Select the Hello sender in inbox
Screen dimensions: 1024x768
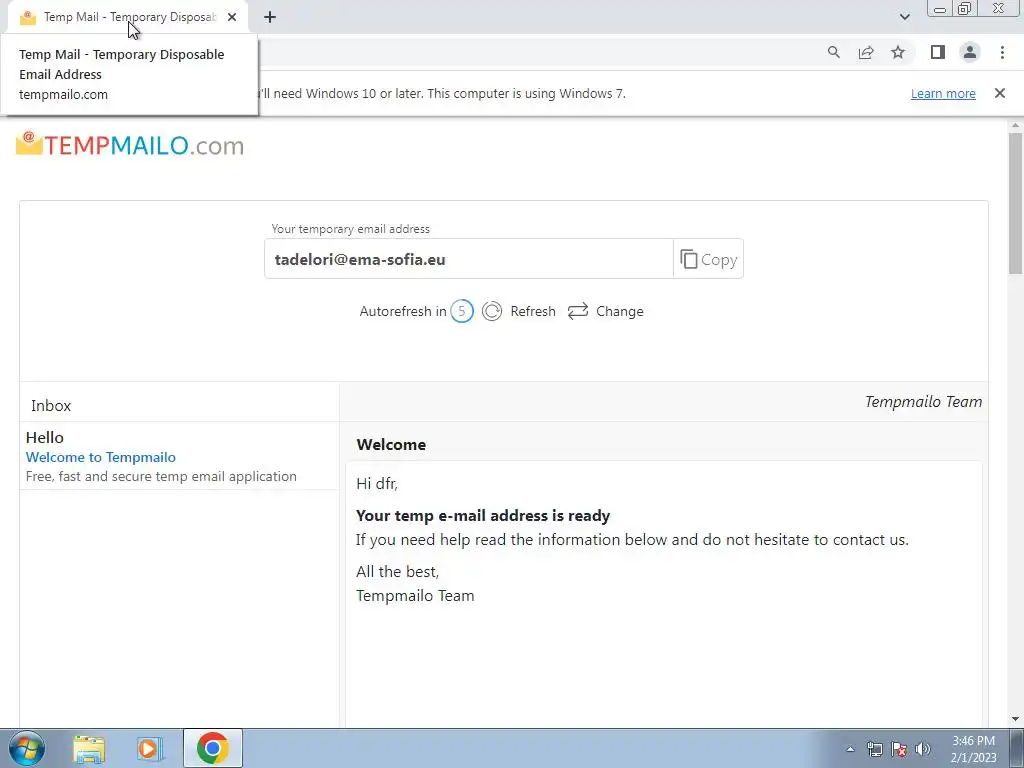[x=44, y=438]
